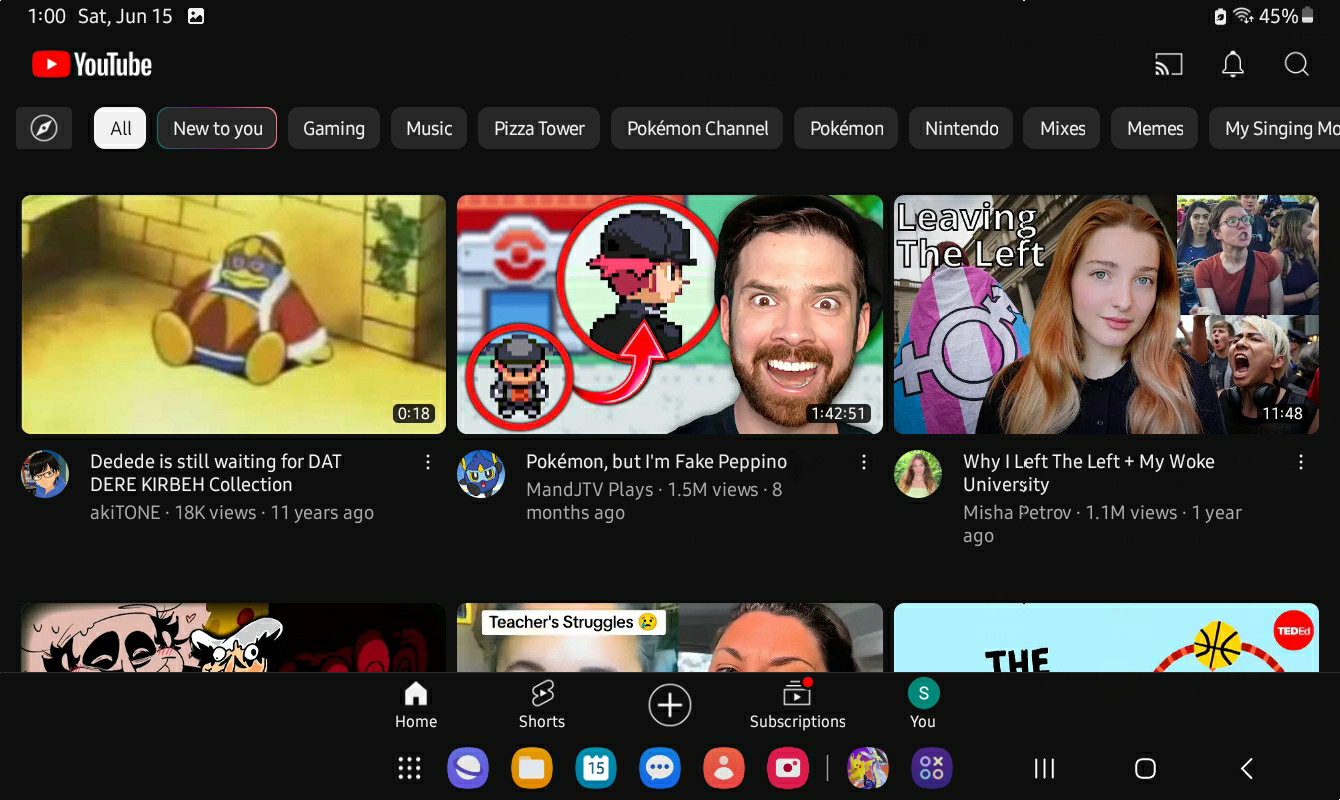Open options for the Dedede video

[428, 462]
